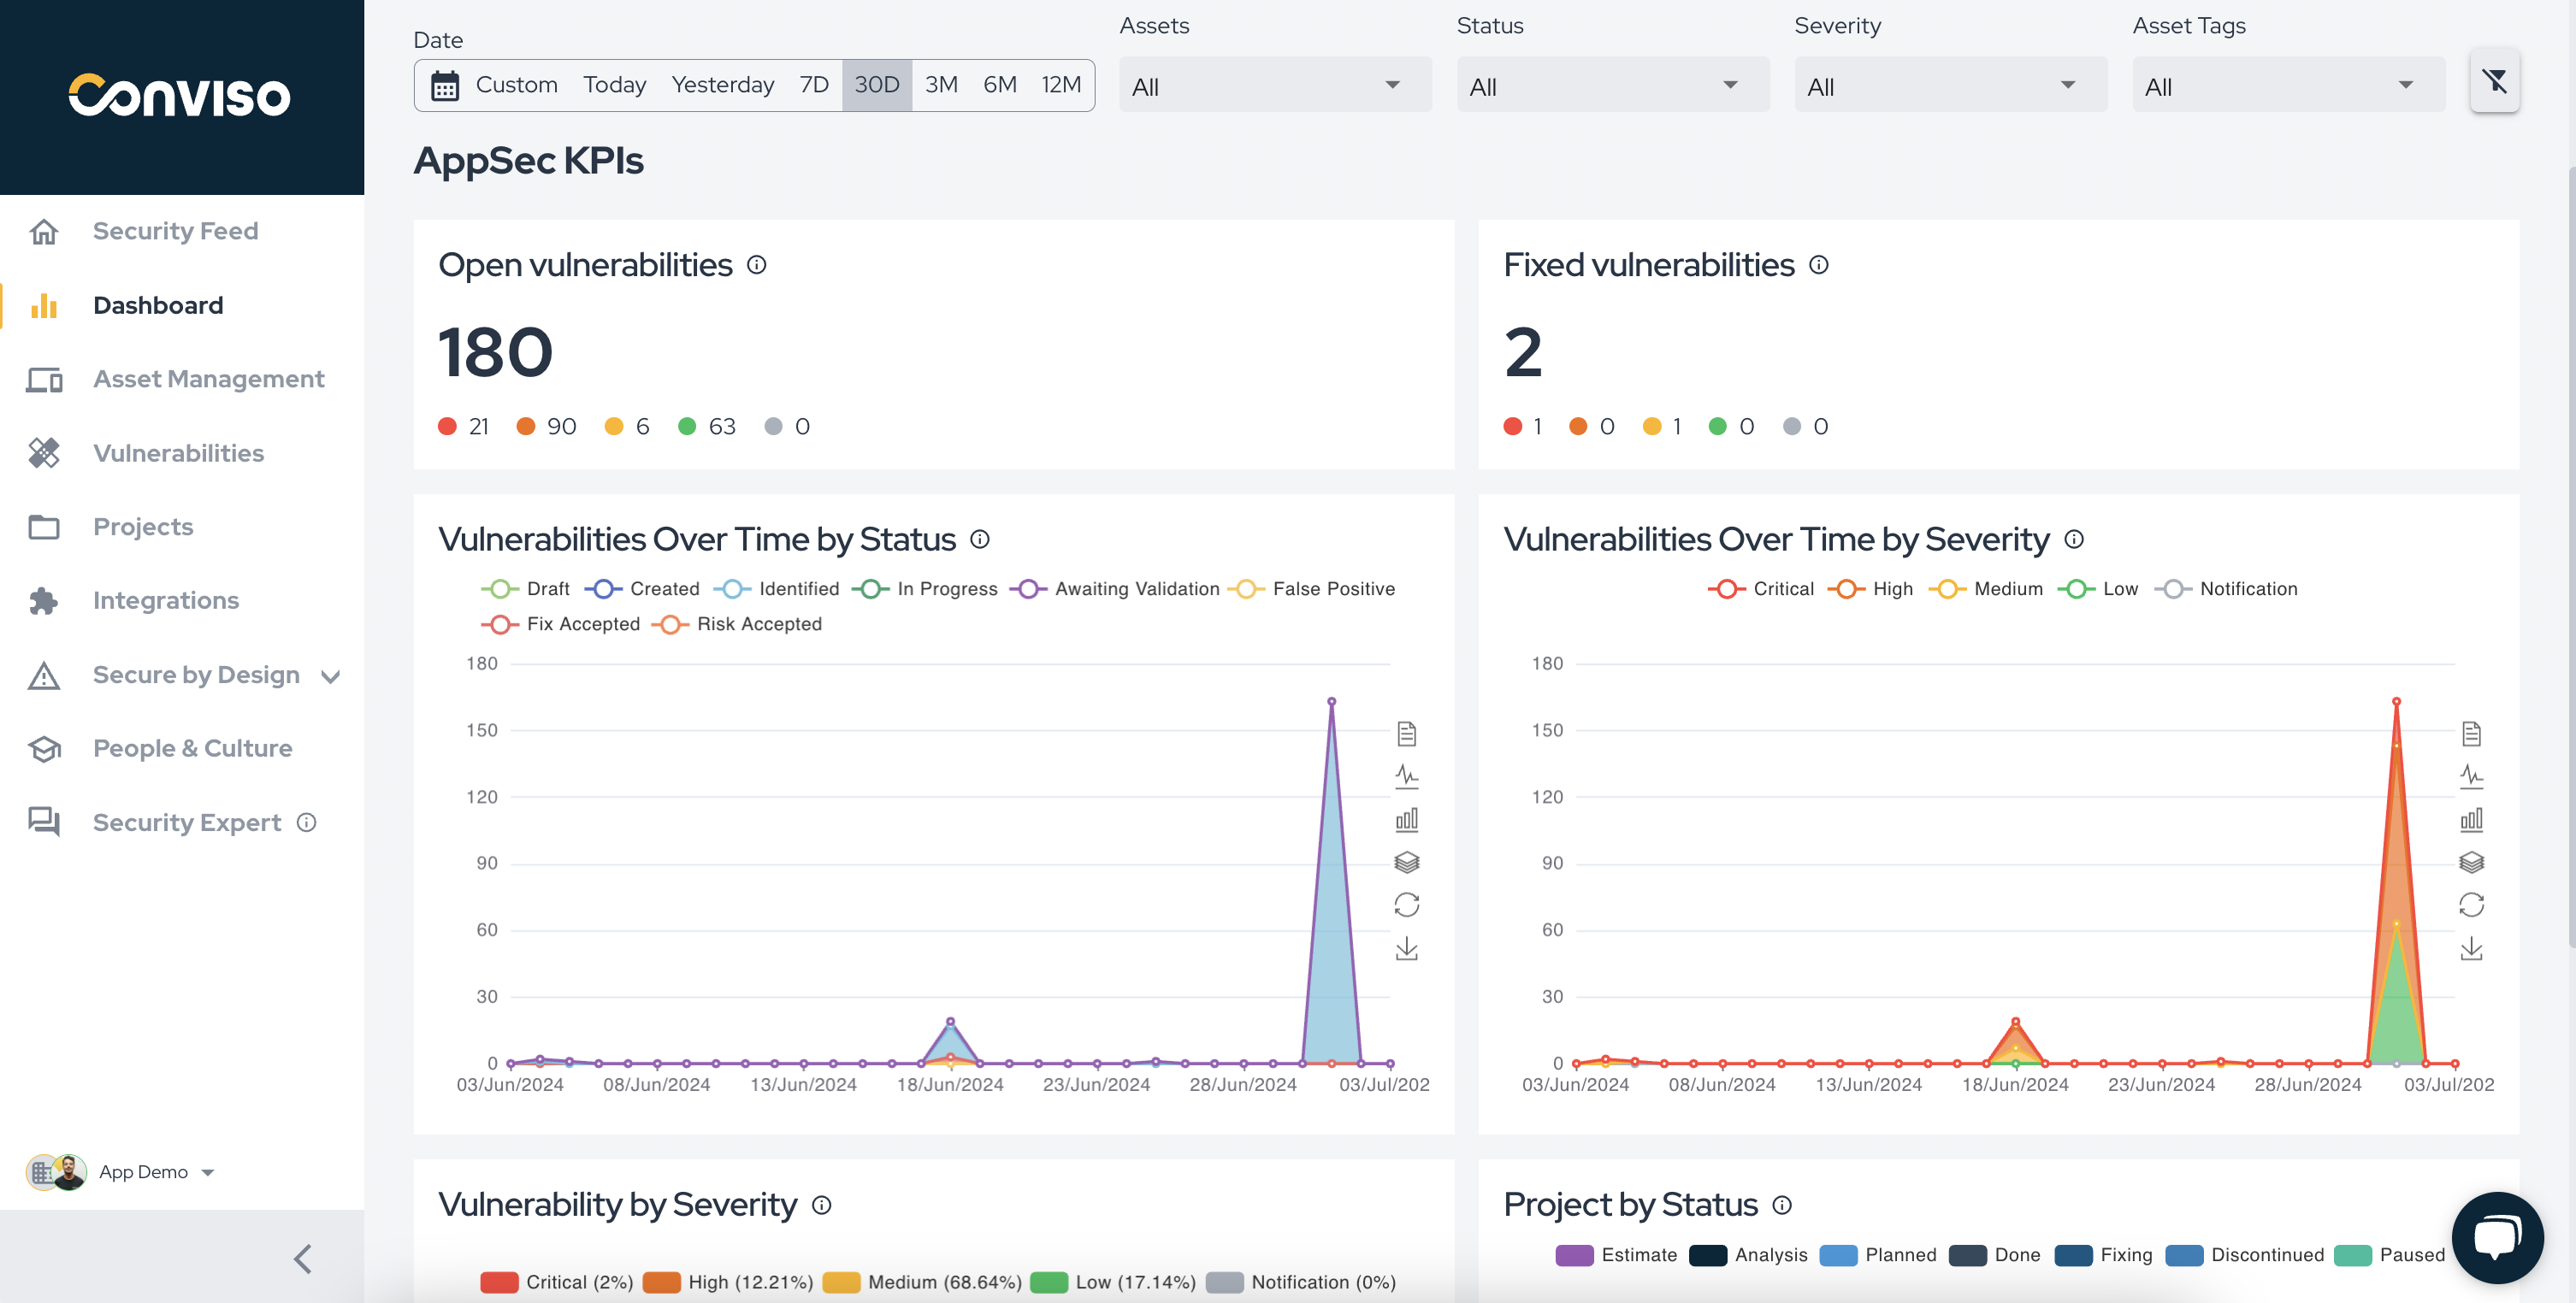Toggle Risk Accepted series in legend

pos(736,624)
